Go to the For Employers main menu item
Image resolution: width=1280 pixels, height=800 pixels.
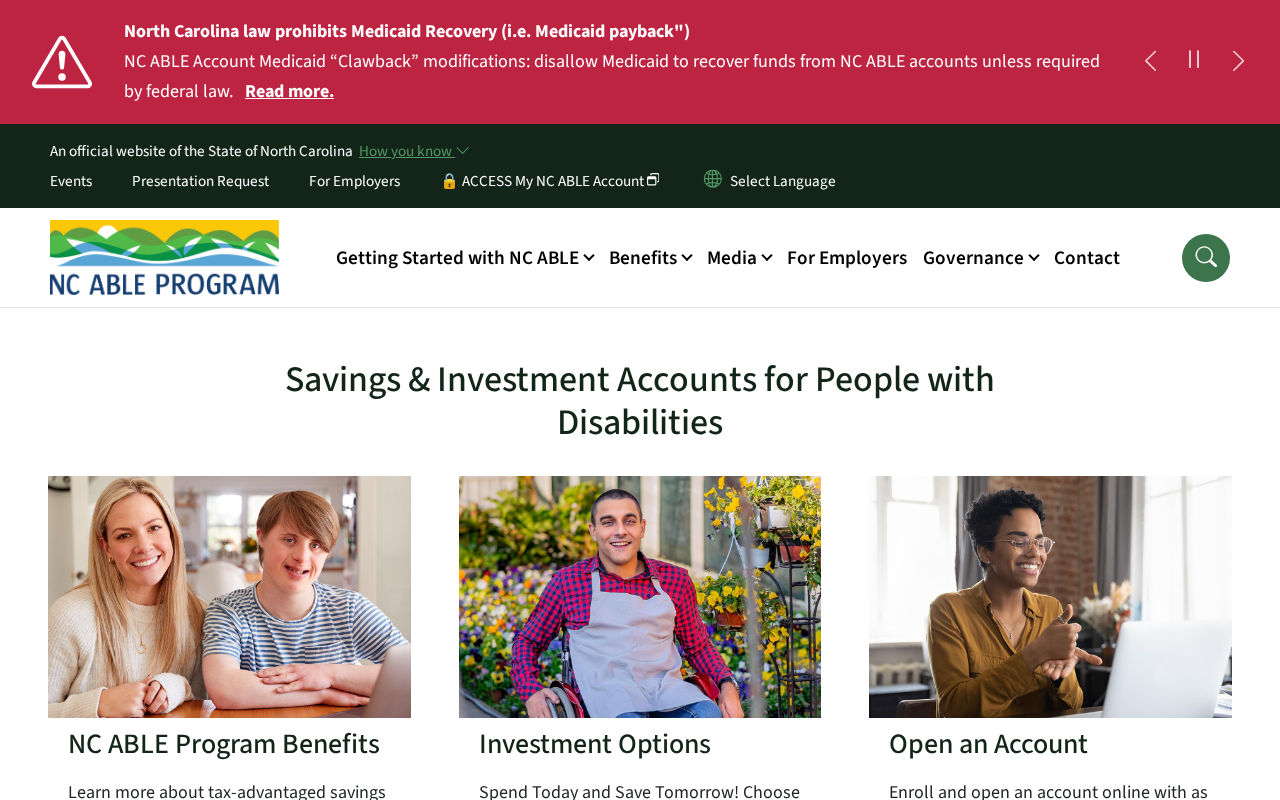coord(847,258)
